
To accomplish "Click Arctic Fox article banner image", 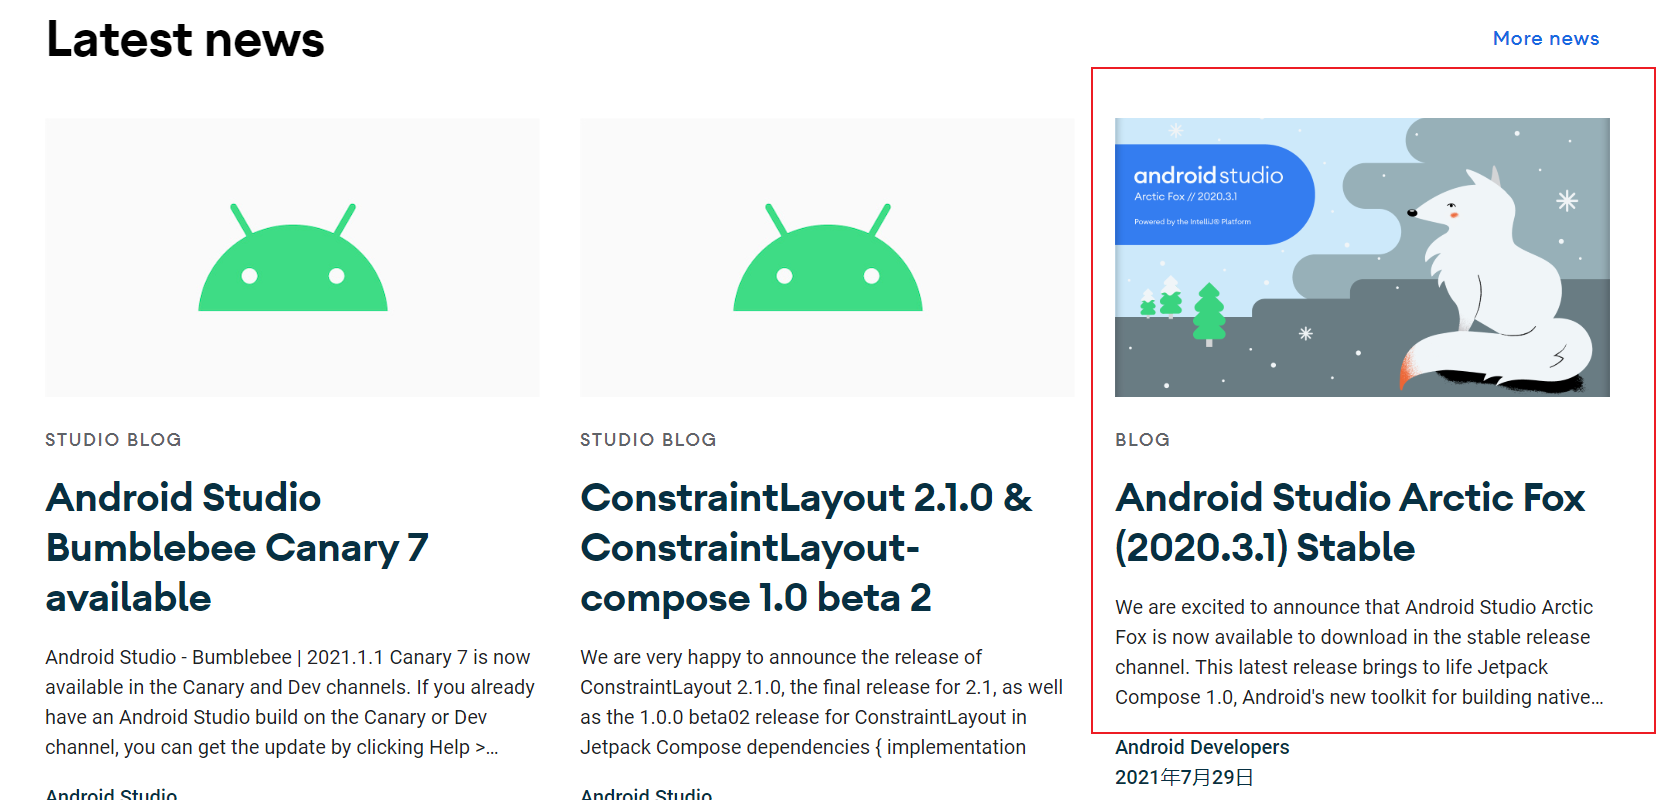I will pyautogui.click(x=1362, y=257).
